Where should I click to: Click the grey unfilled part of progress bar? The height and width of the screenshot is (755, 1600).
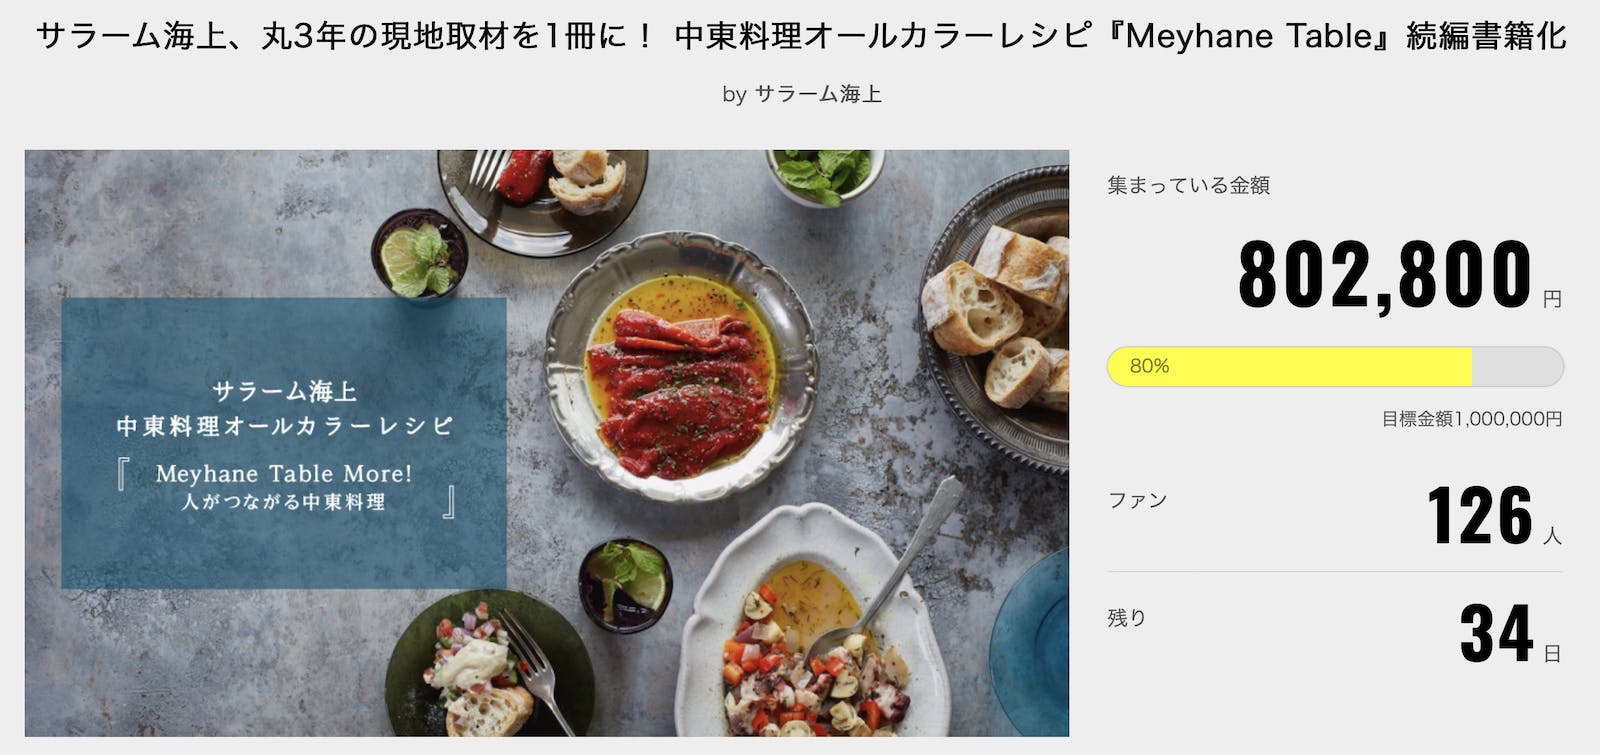(1517, 367)
